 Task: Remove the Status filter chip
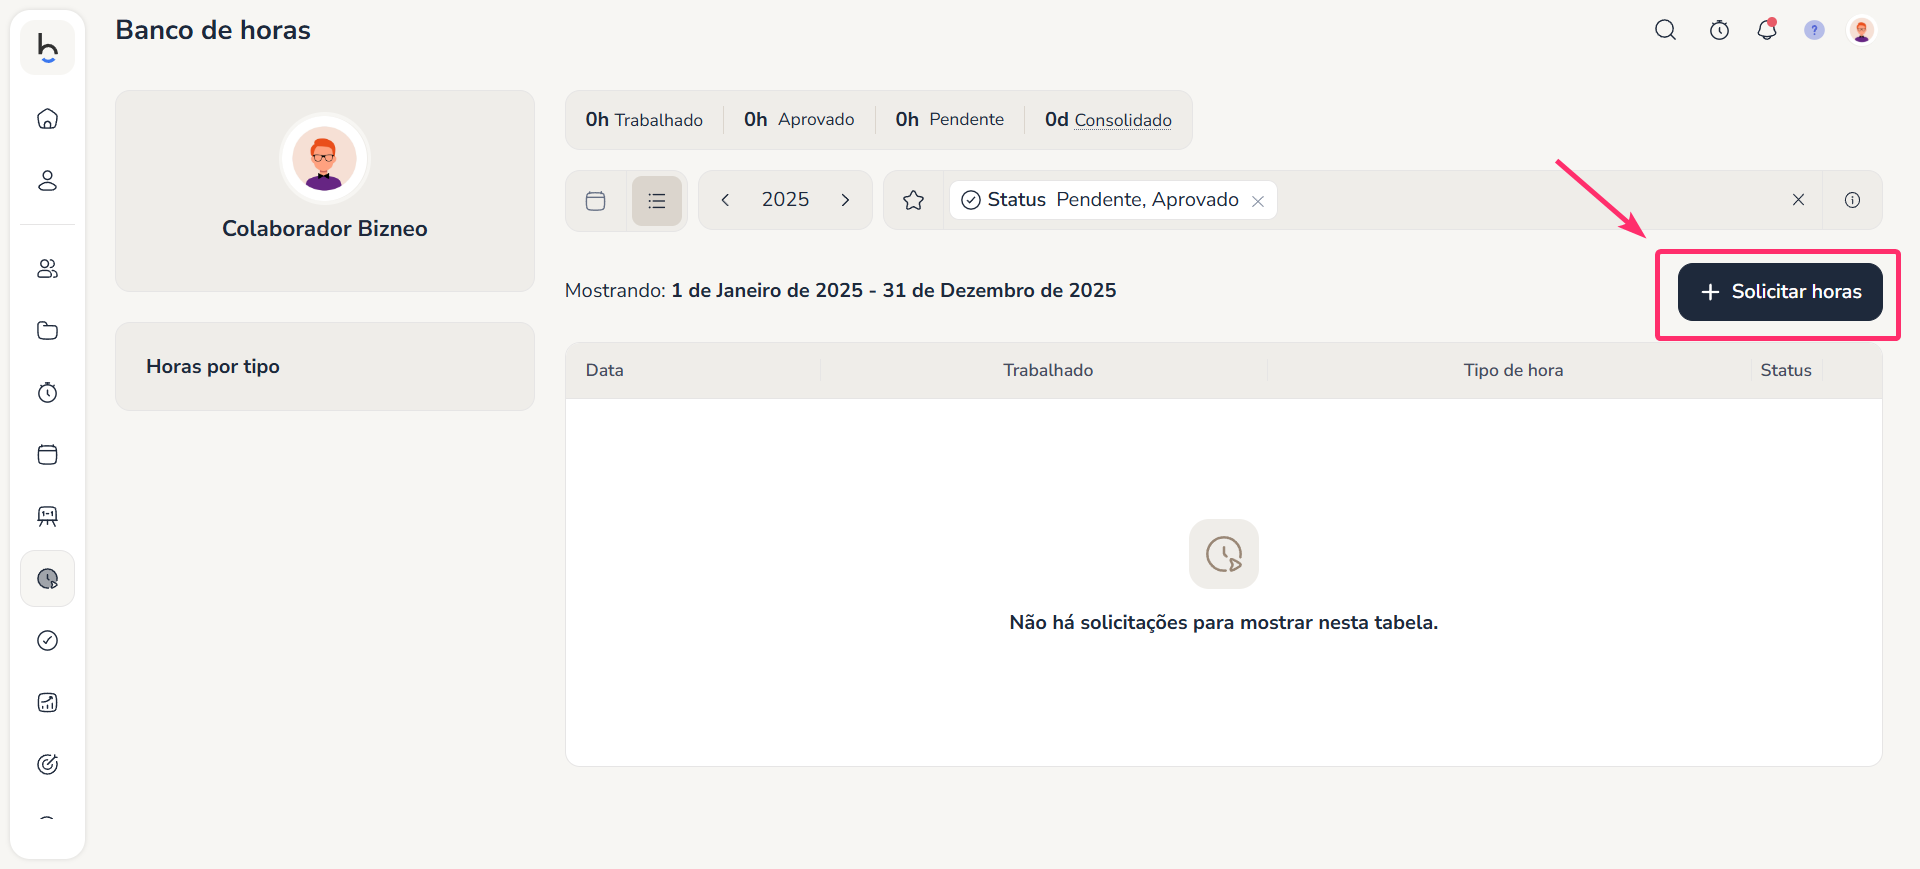[x=1258, y=201]
